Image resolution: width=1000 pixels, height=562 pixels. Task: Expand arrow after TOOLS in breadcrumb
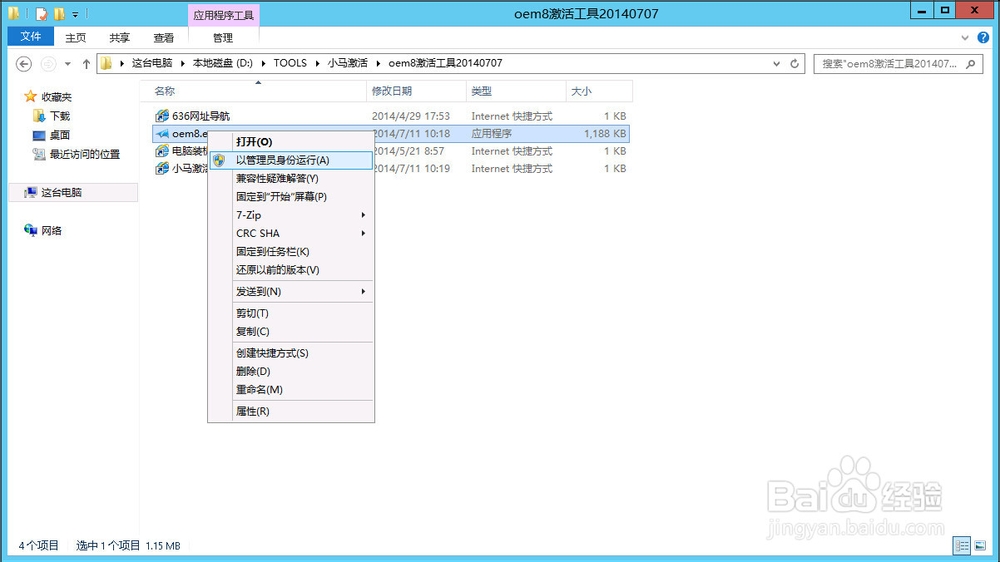point(317,63)
